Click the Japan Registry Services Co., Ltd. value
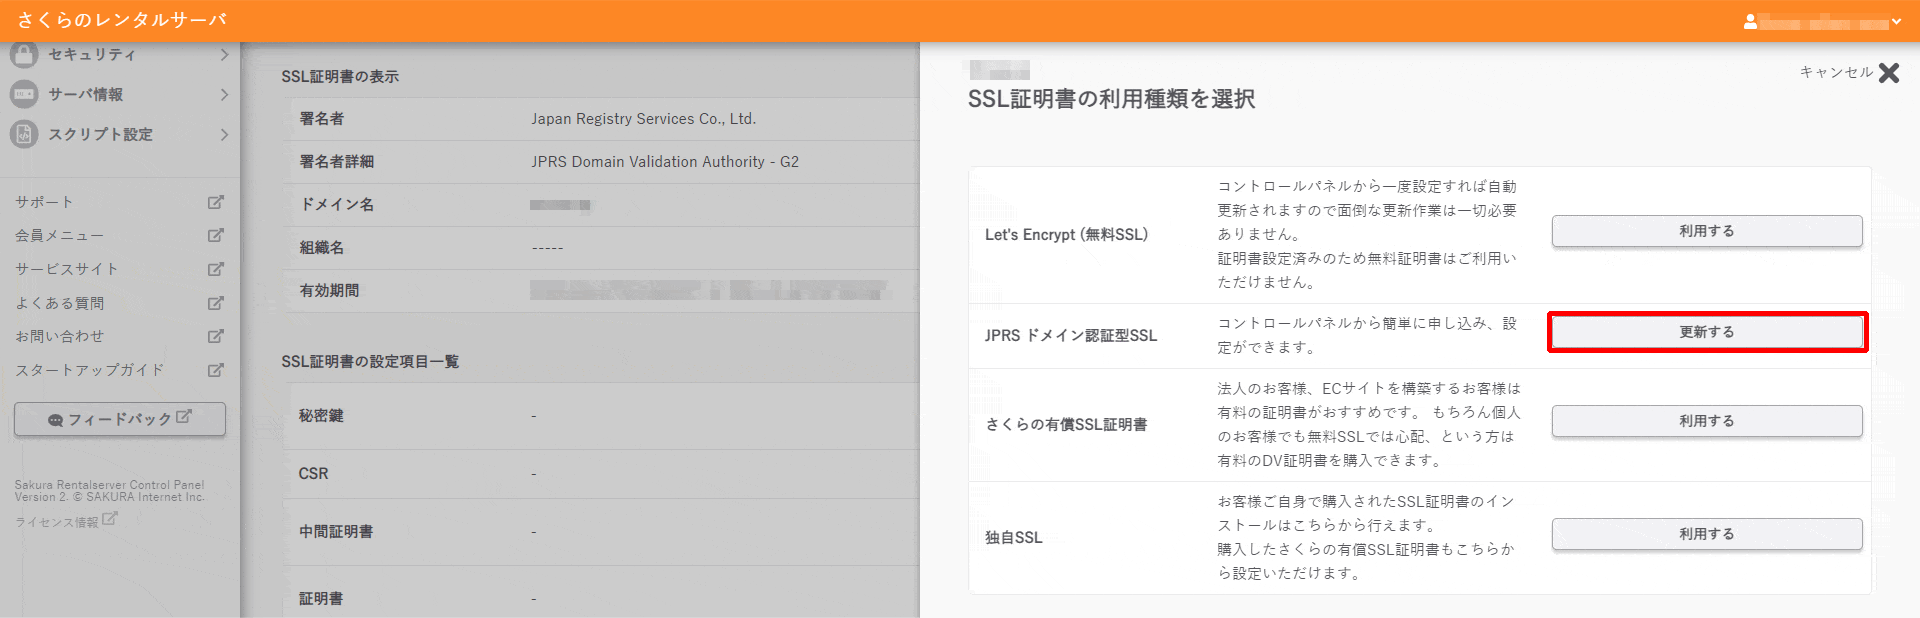 [643, 119]
